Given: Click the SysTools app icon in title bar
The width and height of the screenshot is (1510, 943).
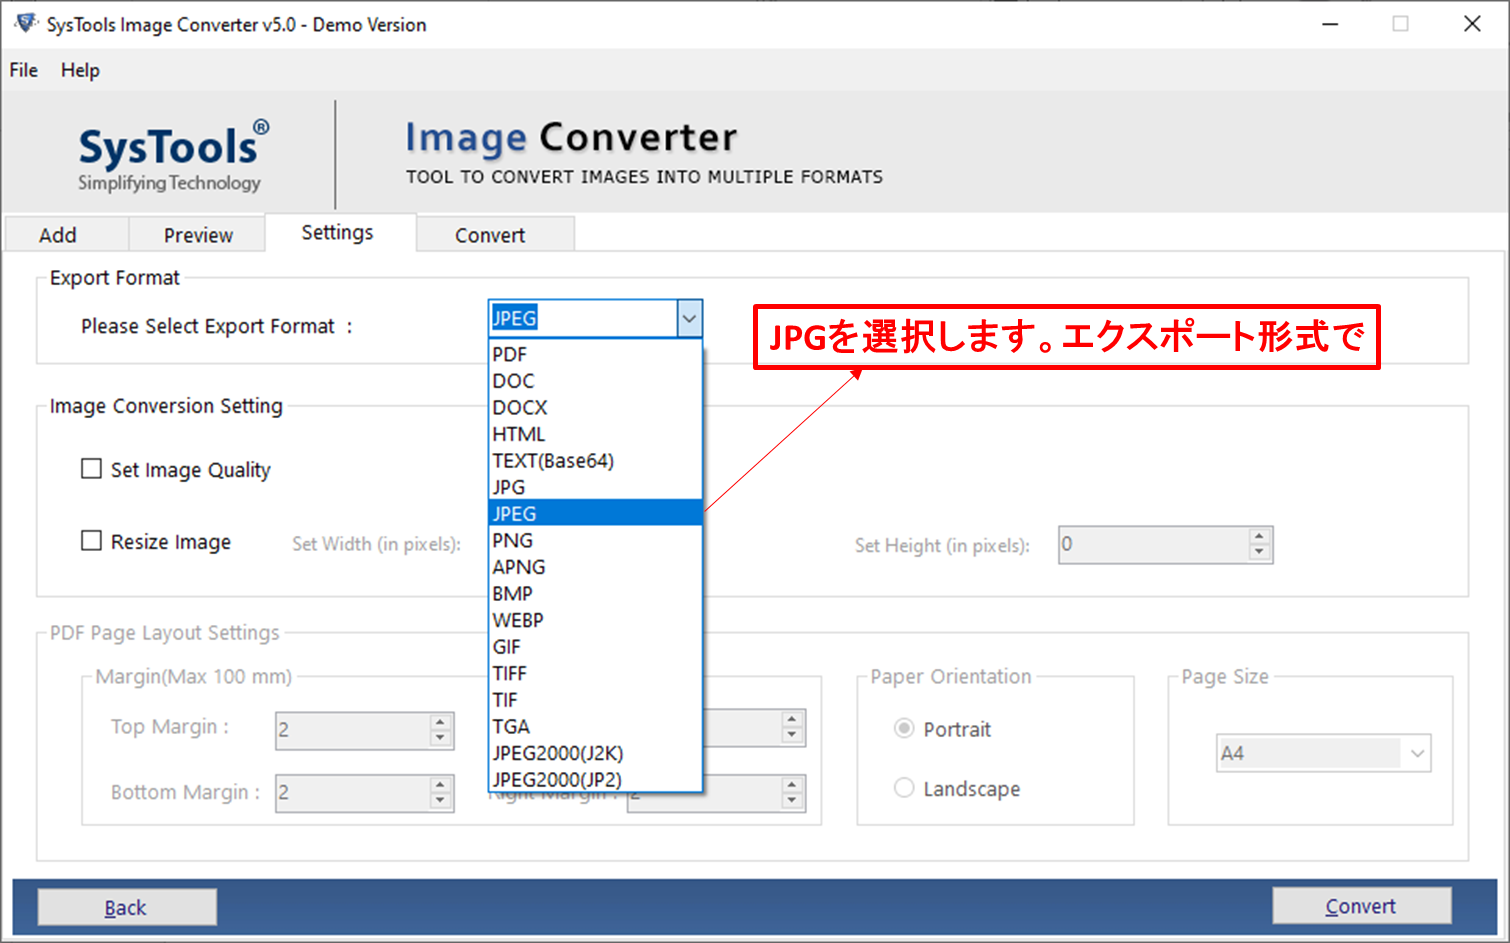Looking at the screenshot, I should [25, 22].
